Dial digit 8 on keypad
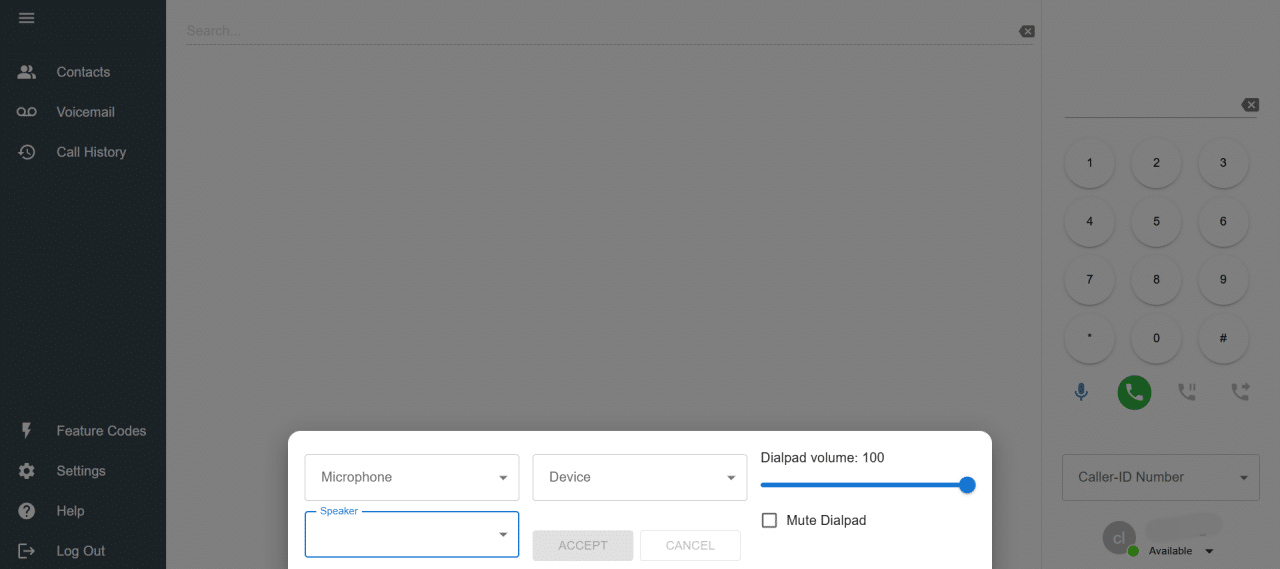1280x569 pixels. coord(1156,280)
